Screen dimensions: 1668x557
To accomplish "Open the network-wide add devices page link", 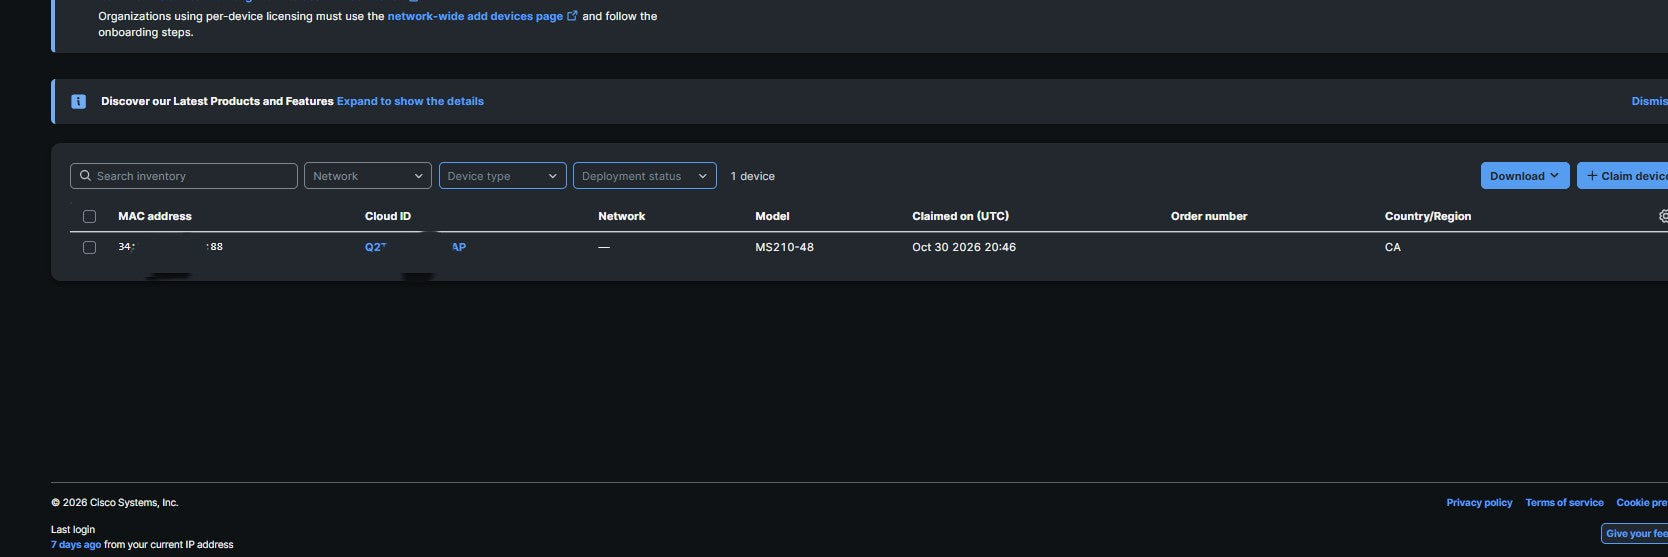I will 475,16.
